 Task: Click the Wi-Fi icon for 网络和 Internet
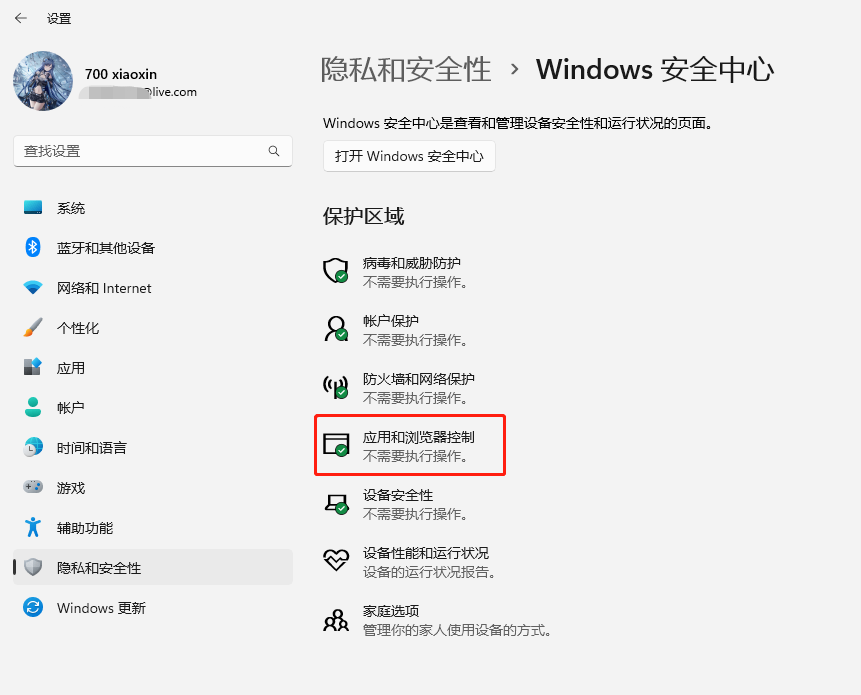(x=33, y=287)
